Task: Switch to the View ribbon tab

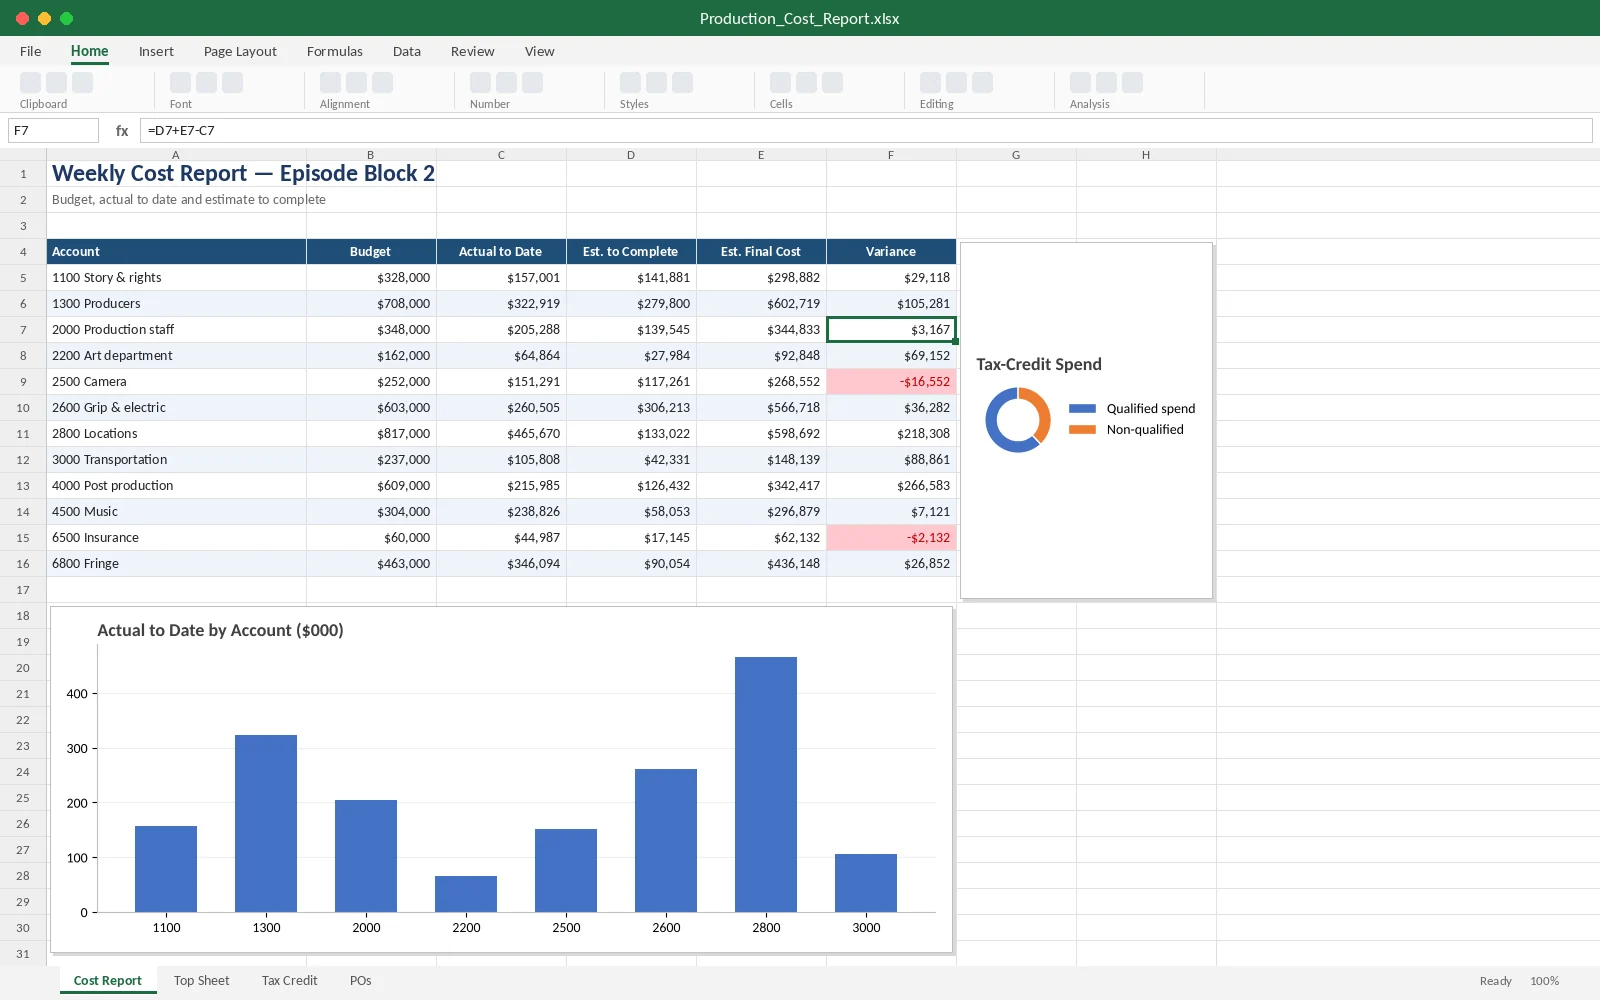Action: [x=540, y=52]
